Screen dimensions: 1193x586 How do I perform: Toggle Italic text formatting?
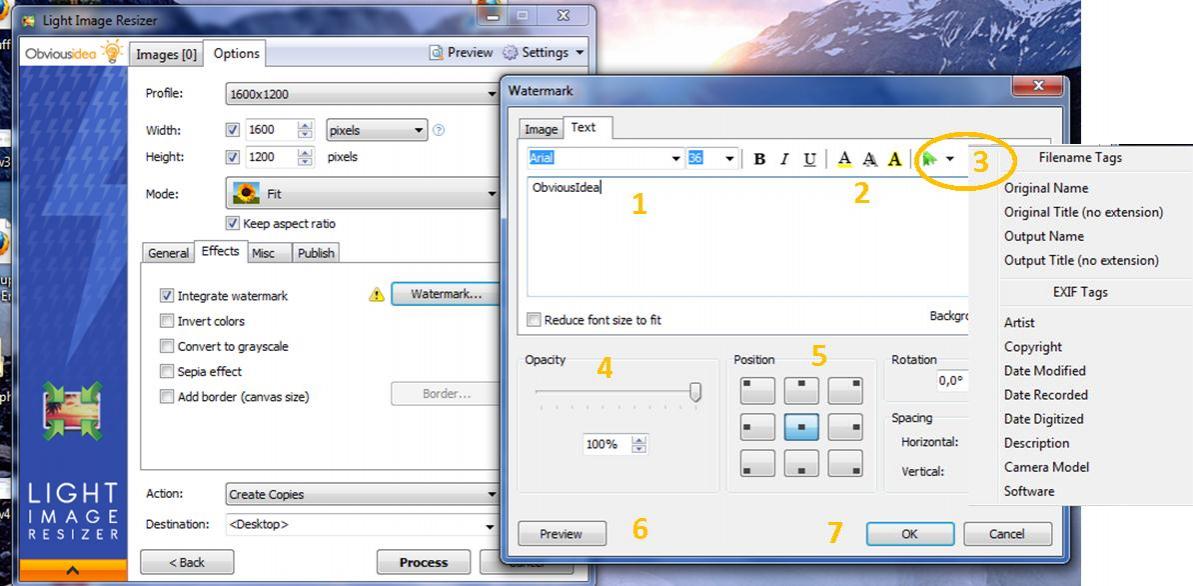coord(784,159)
